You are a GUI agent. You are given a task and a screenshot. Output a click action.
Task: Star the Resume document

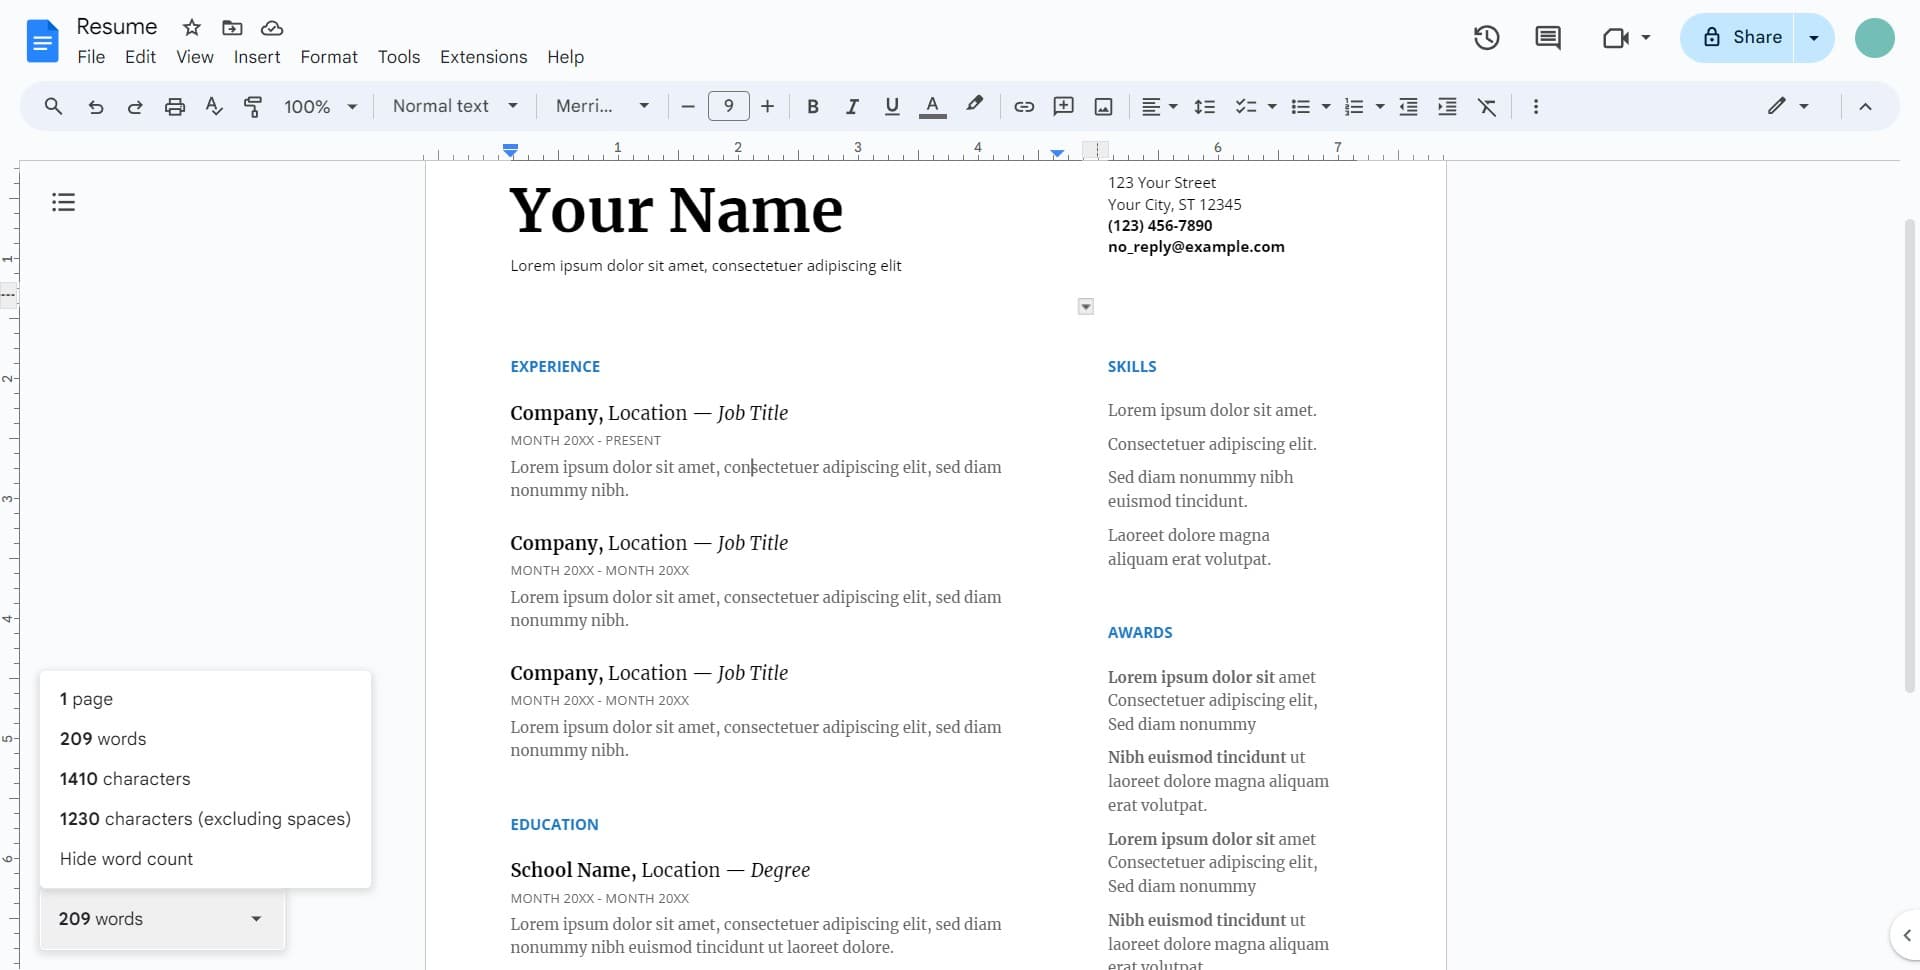pos(191,27)
